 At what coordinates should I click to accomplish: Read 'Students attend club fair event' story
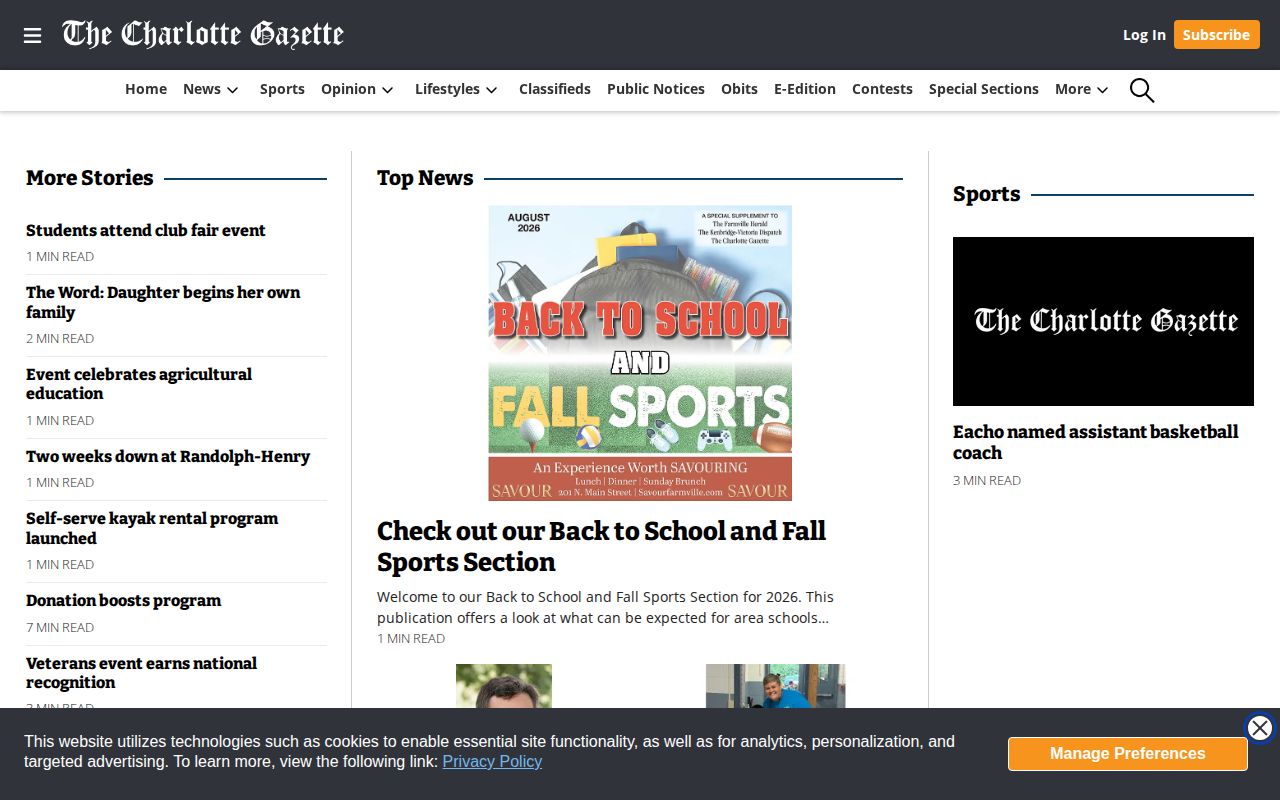click(x=146, y=230)
